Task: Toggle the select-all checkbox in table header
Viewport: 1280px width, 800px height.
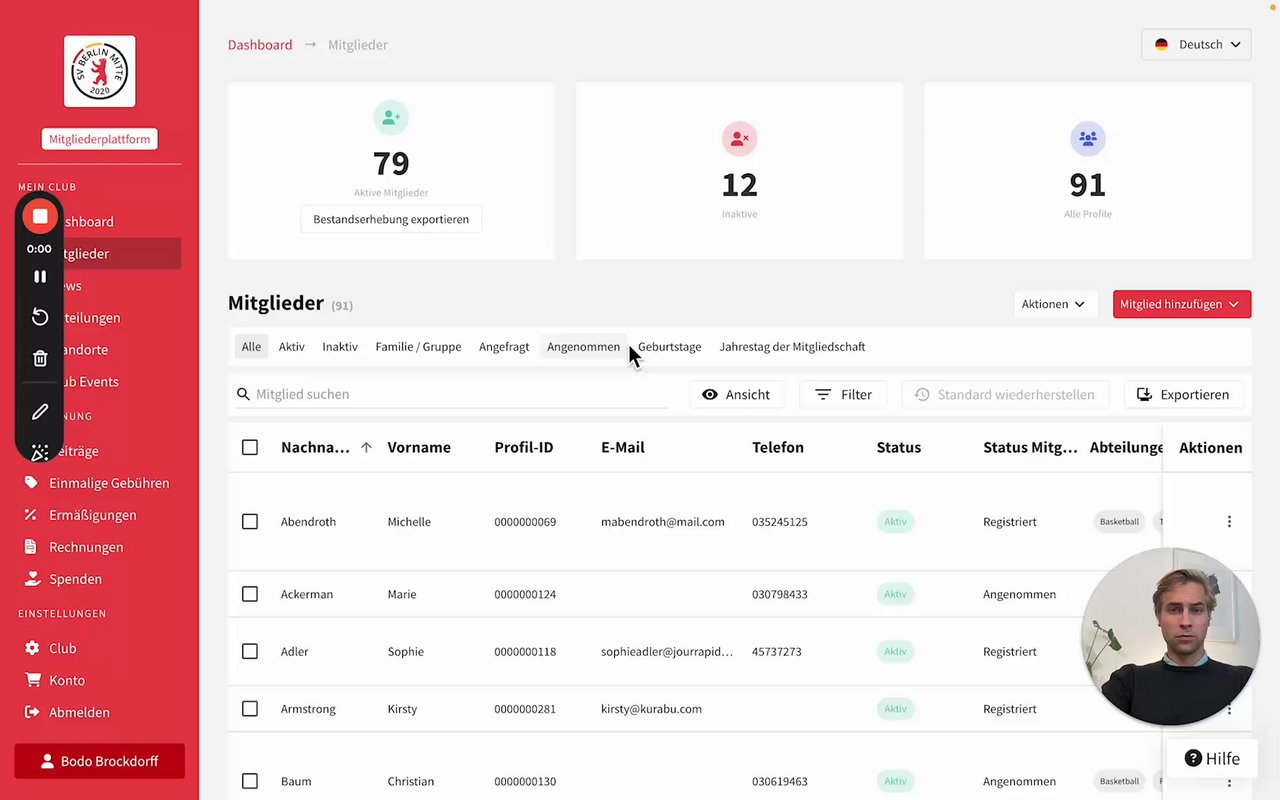Action: 250,448
